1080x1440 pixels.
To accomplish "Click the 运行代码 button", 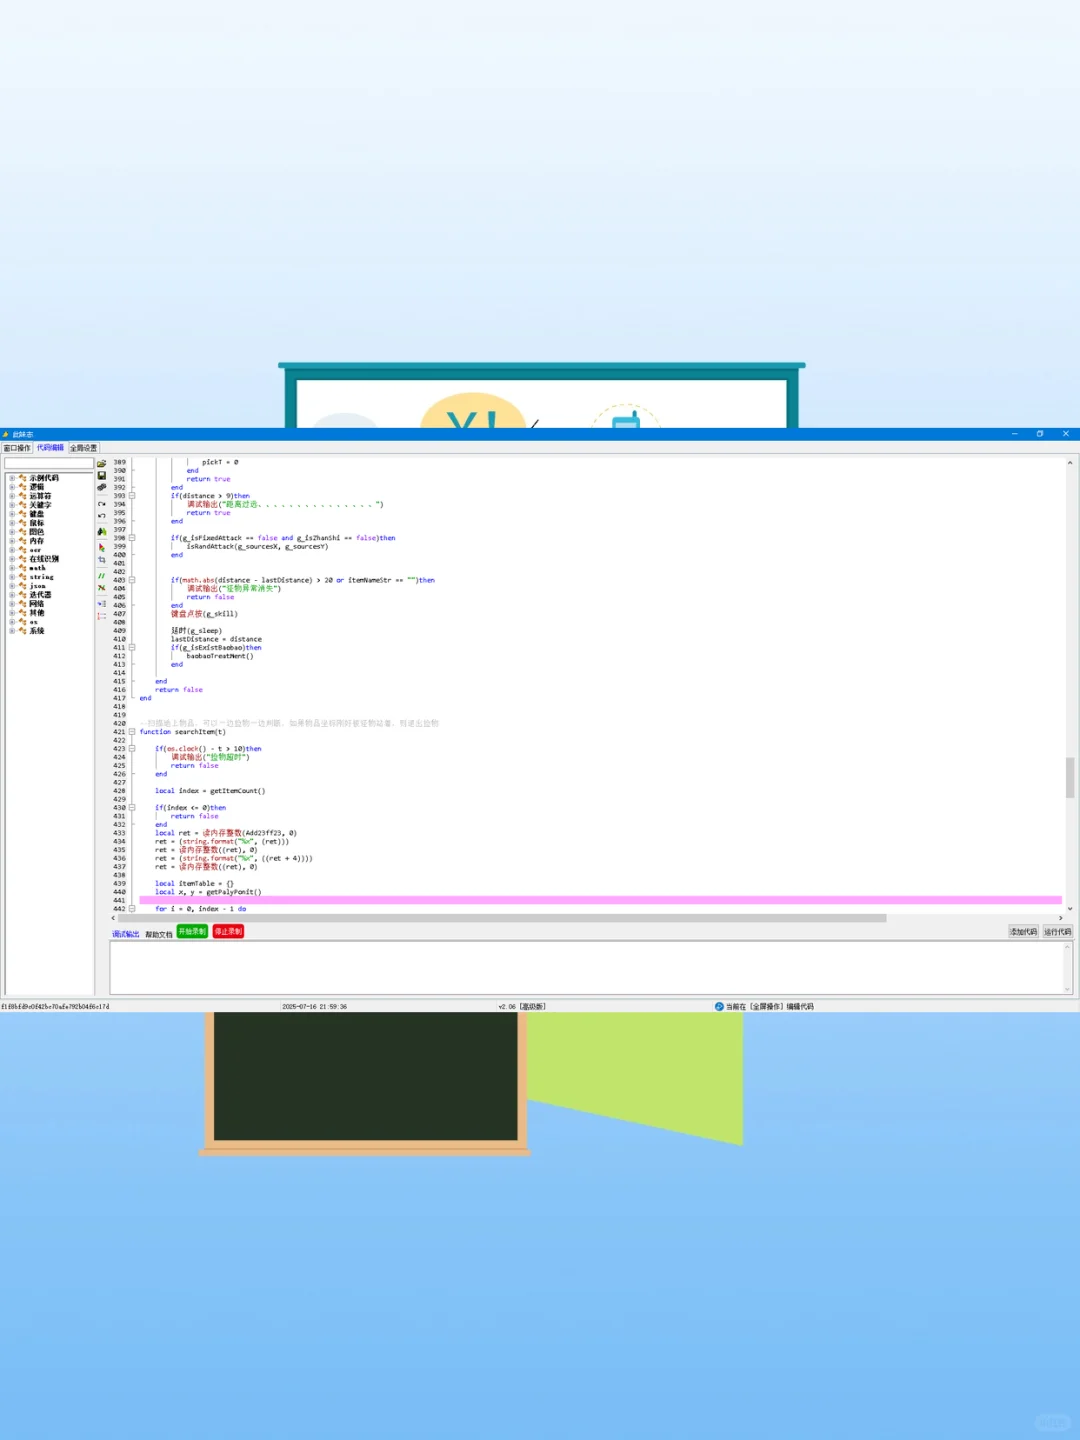I will 1057,932.
